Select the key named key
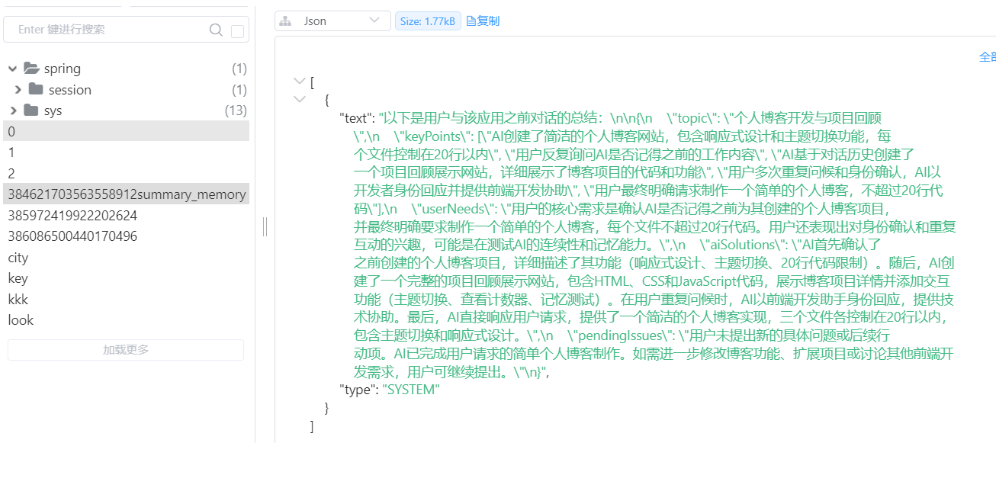 pos(126,278)
